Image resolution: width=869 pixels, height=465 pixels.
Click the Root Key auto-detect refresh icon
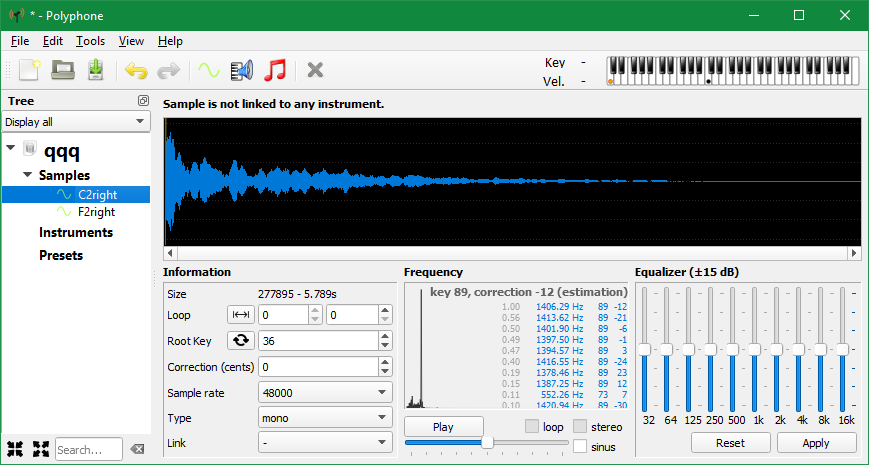point(241,341)
